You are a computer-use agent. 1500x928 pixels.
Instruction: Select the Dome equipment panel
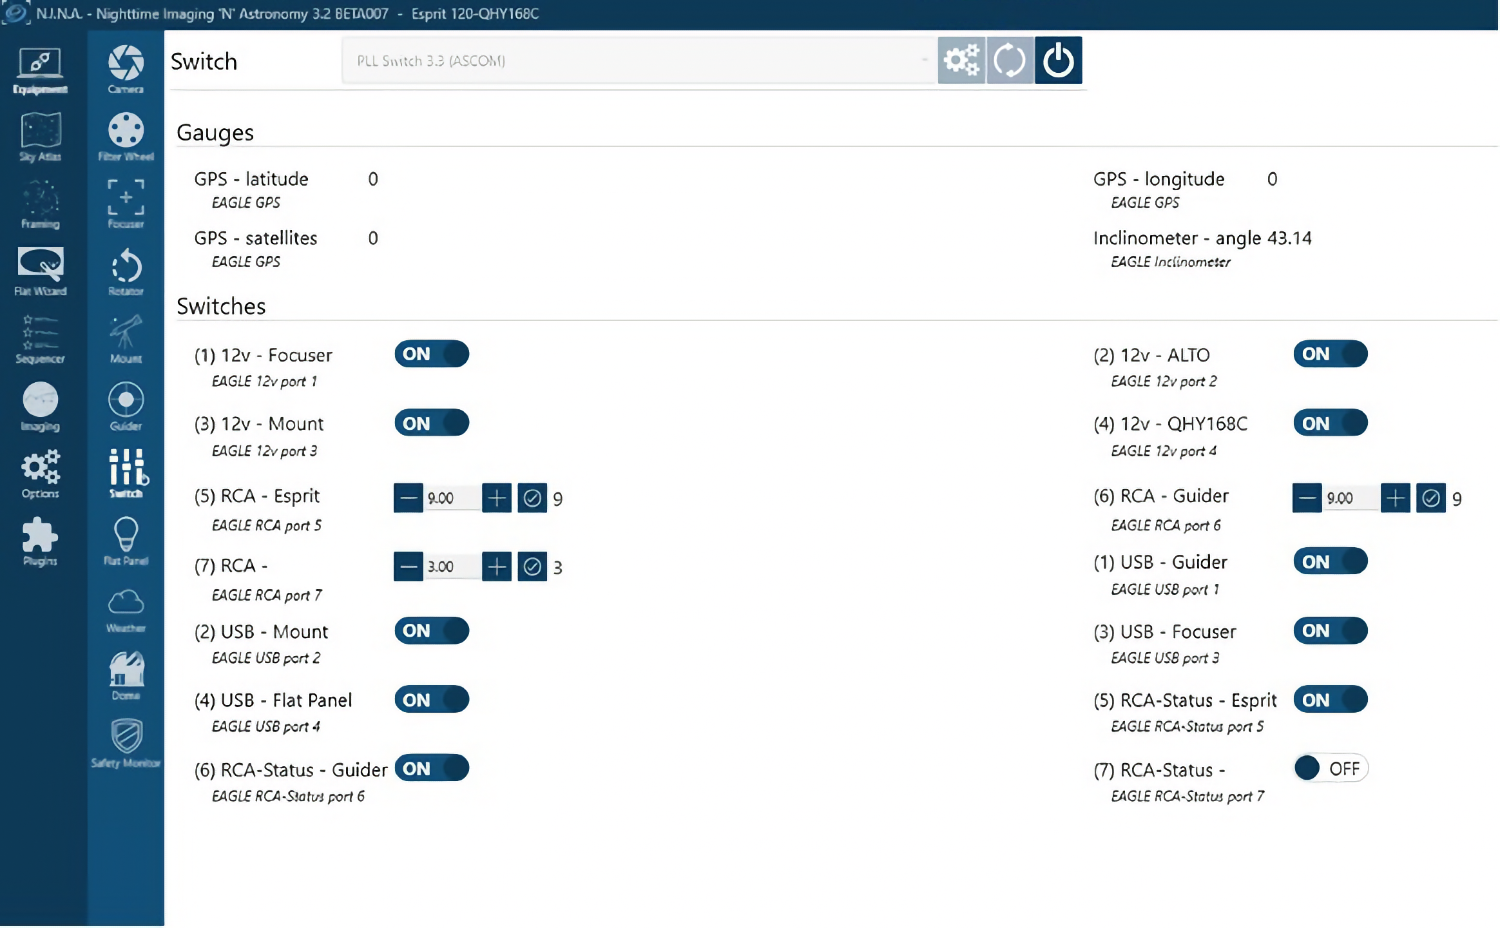point(125,673)
